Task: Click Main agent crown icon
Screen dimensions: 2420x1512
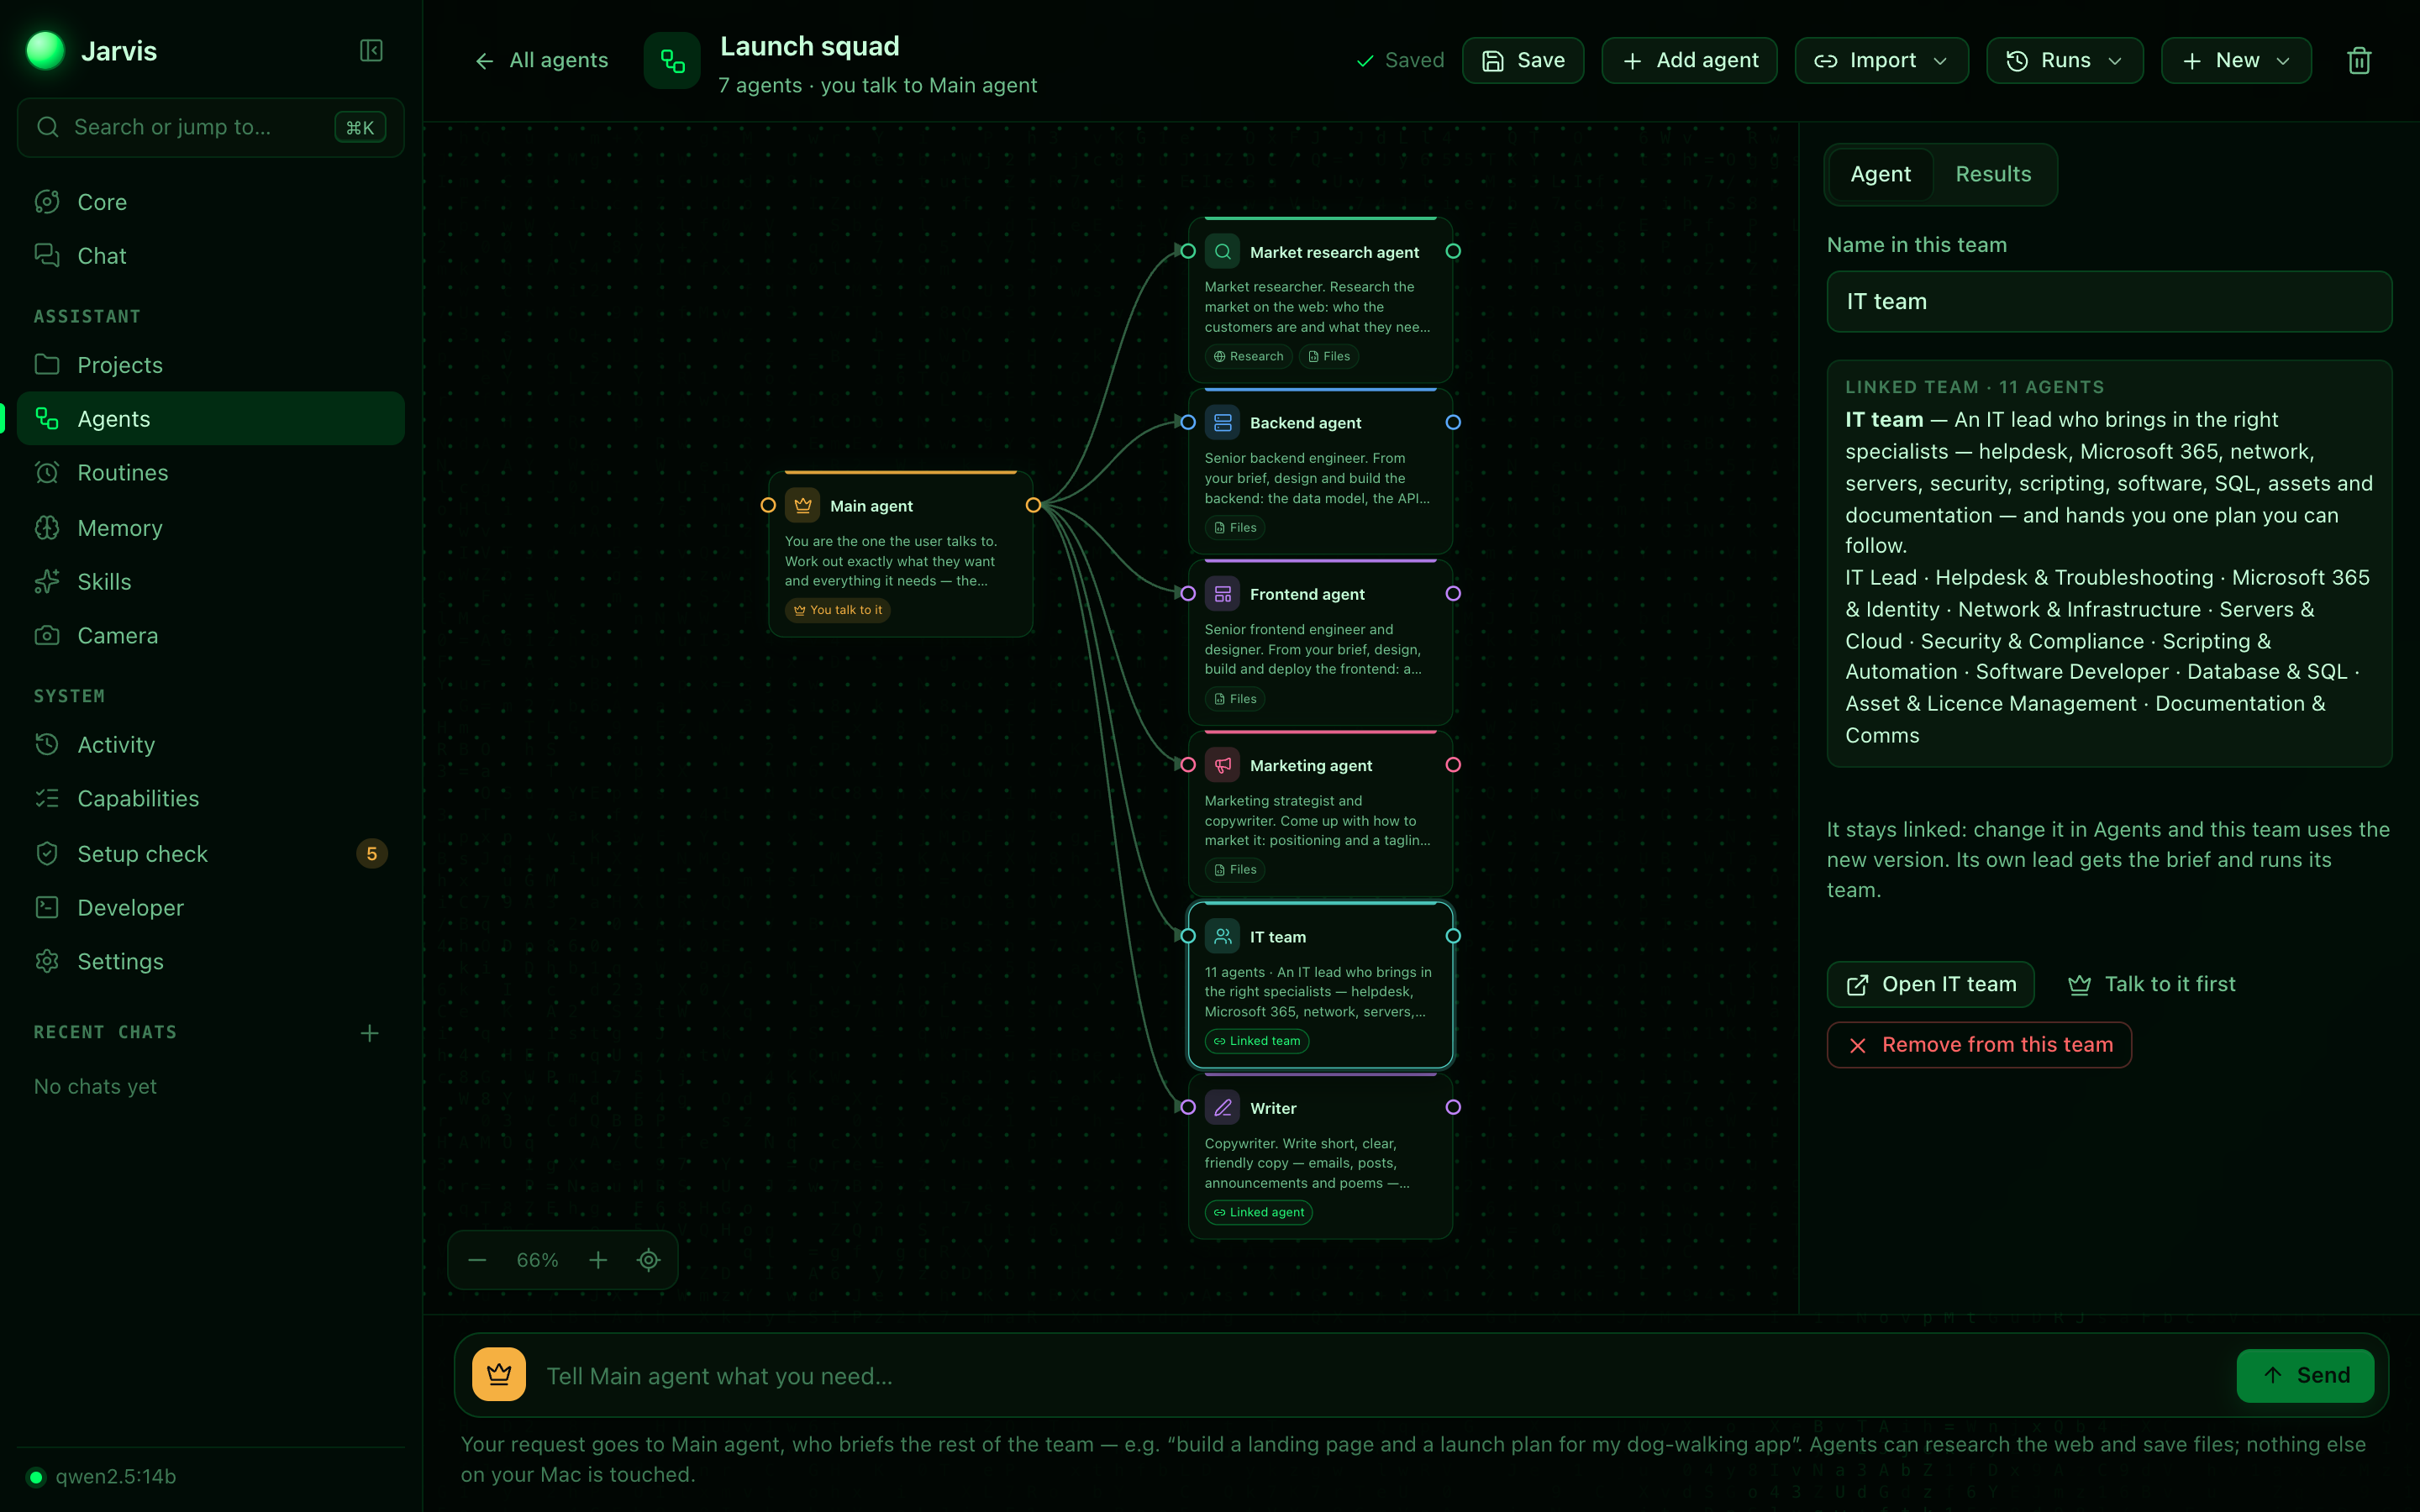Action: [802, 506]
